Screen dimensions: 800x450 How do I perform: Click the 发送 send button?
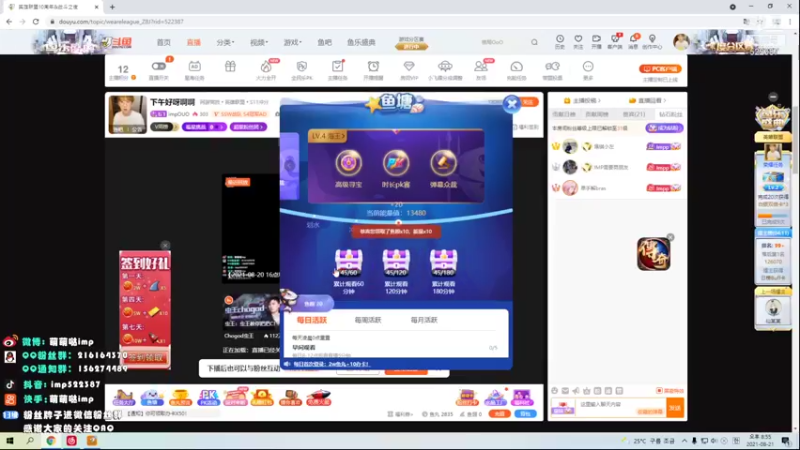675,408
